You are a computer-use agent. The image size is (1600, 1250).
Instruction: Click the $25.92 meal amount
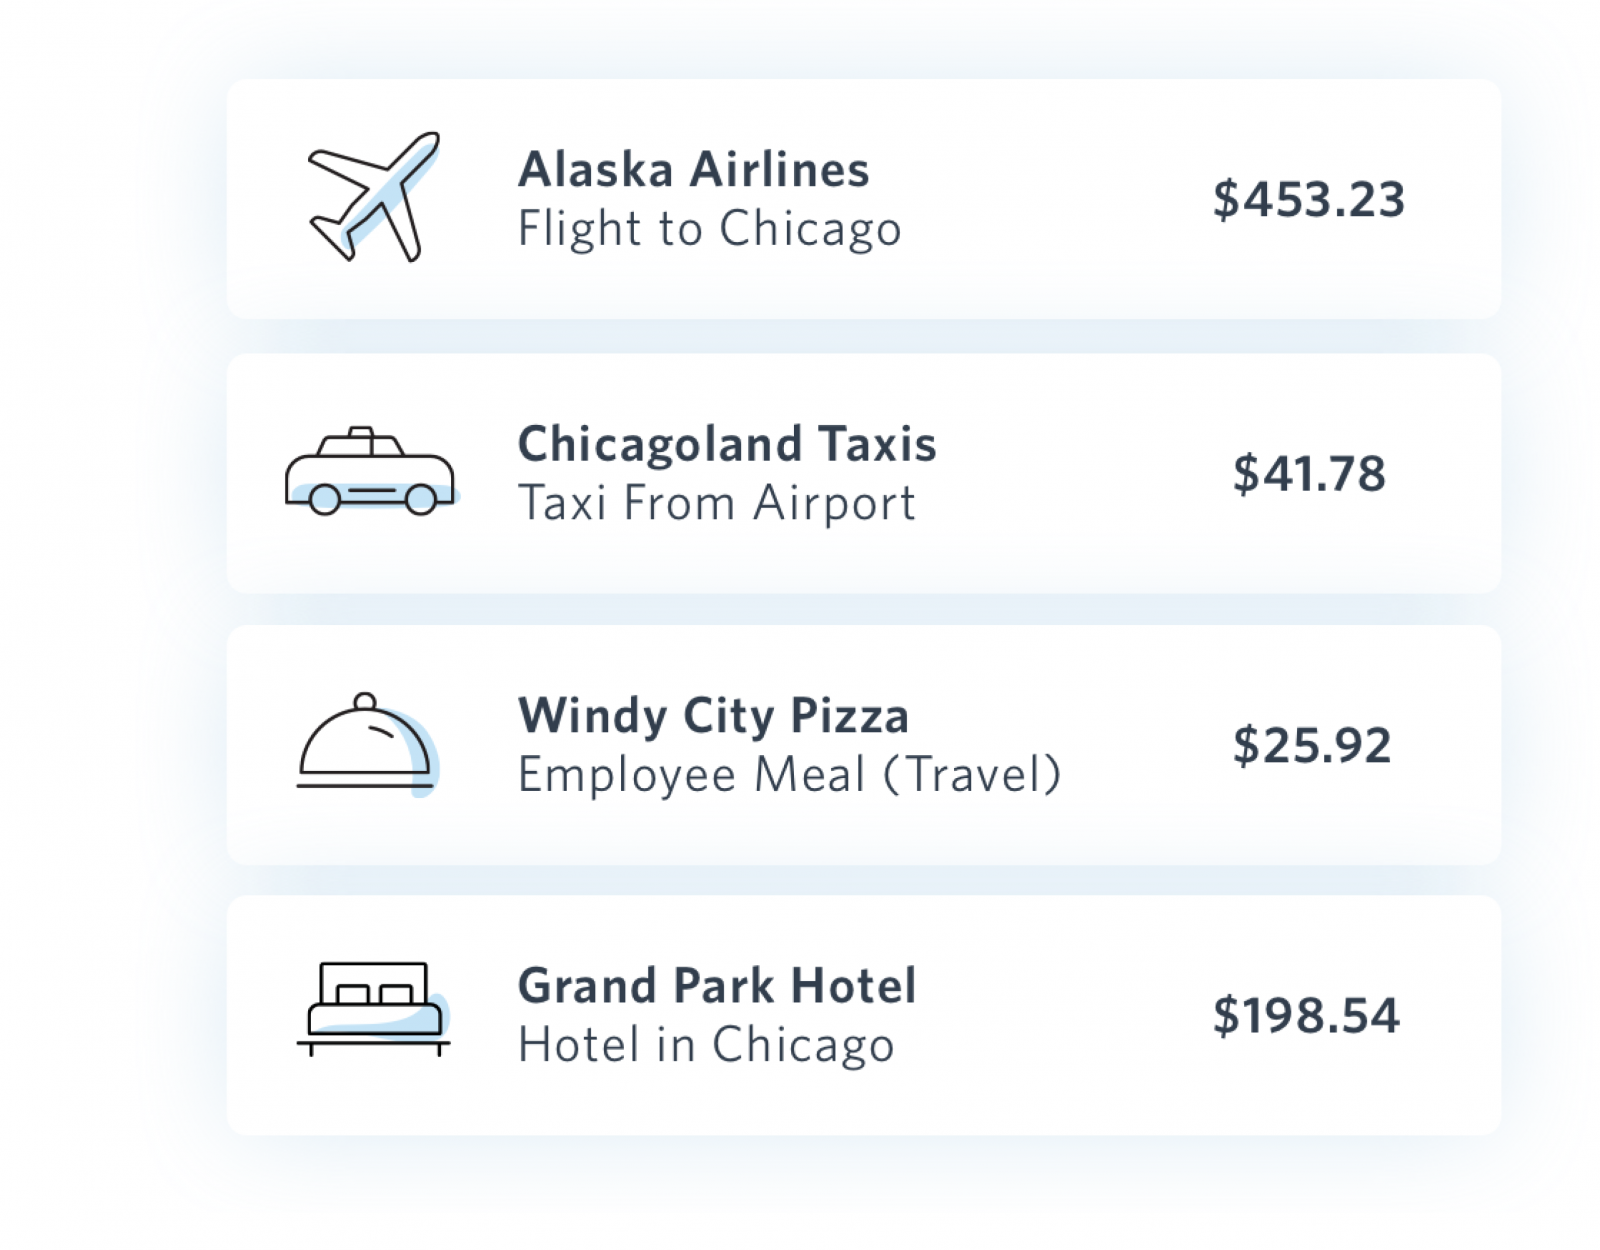1311,745
